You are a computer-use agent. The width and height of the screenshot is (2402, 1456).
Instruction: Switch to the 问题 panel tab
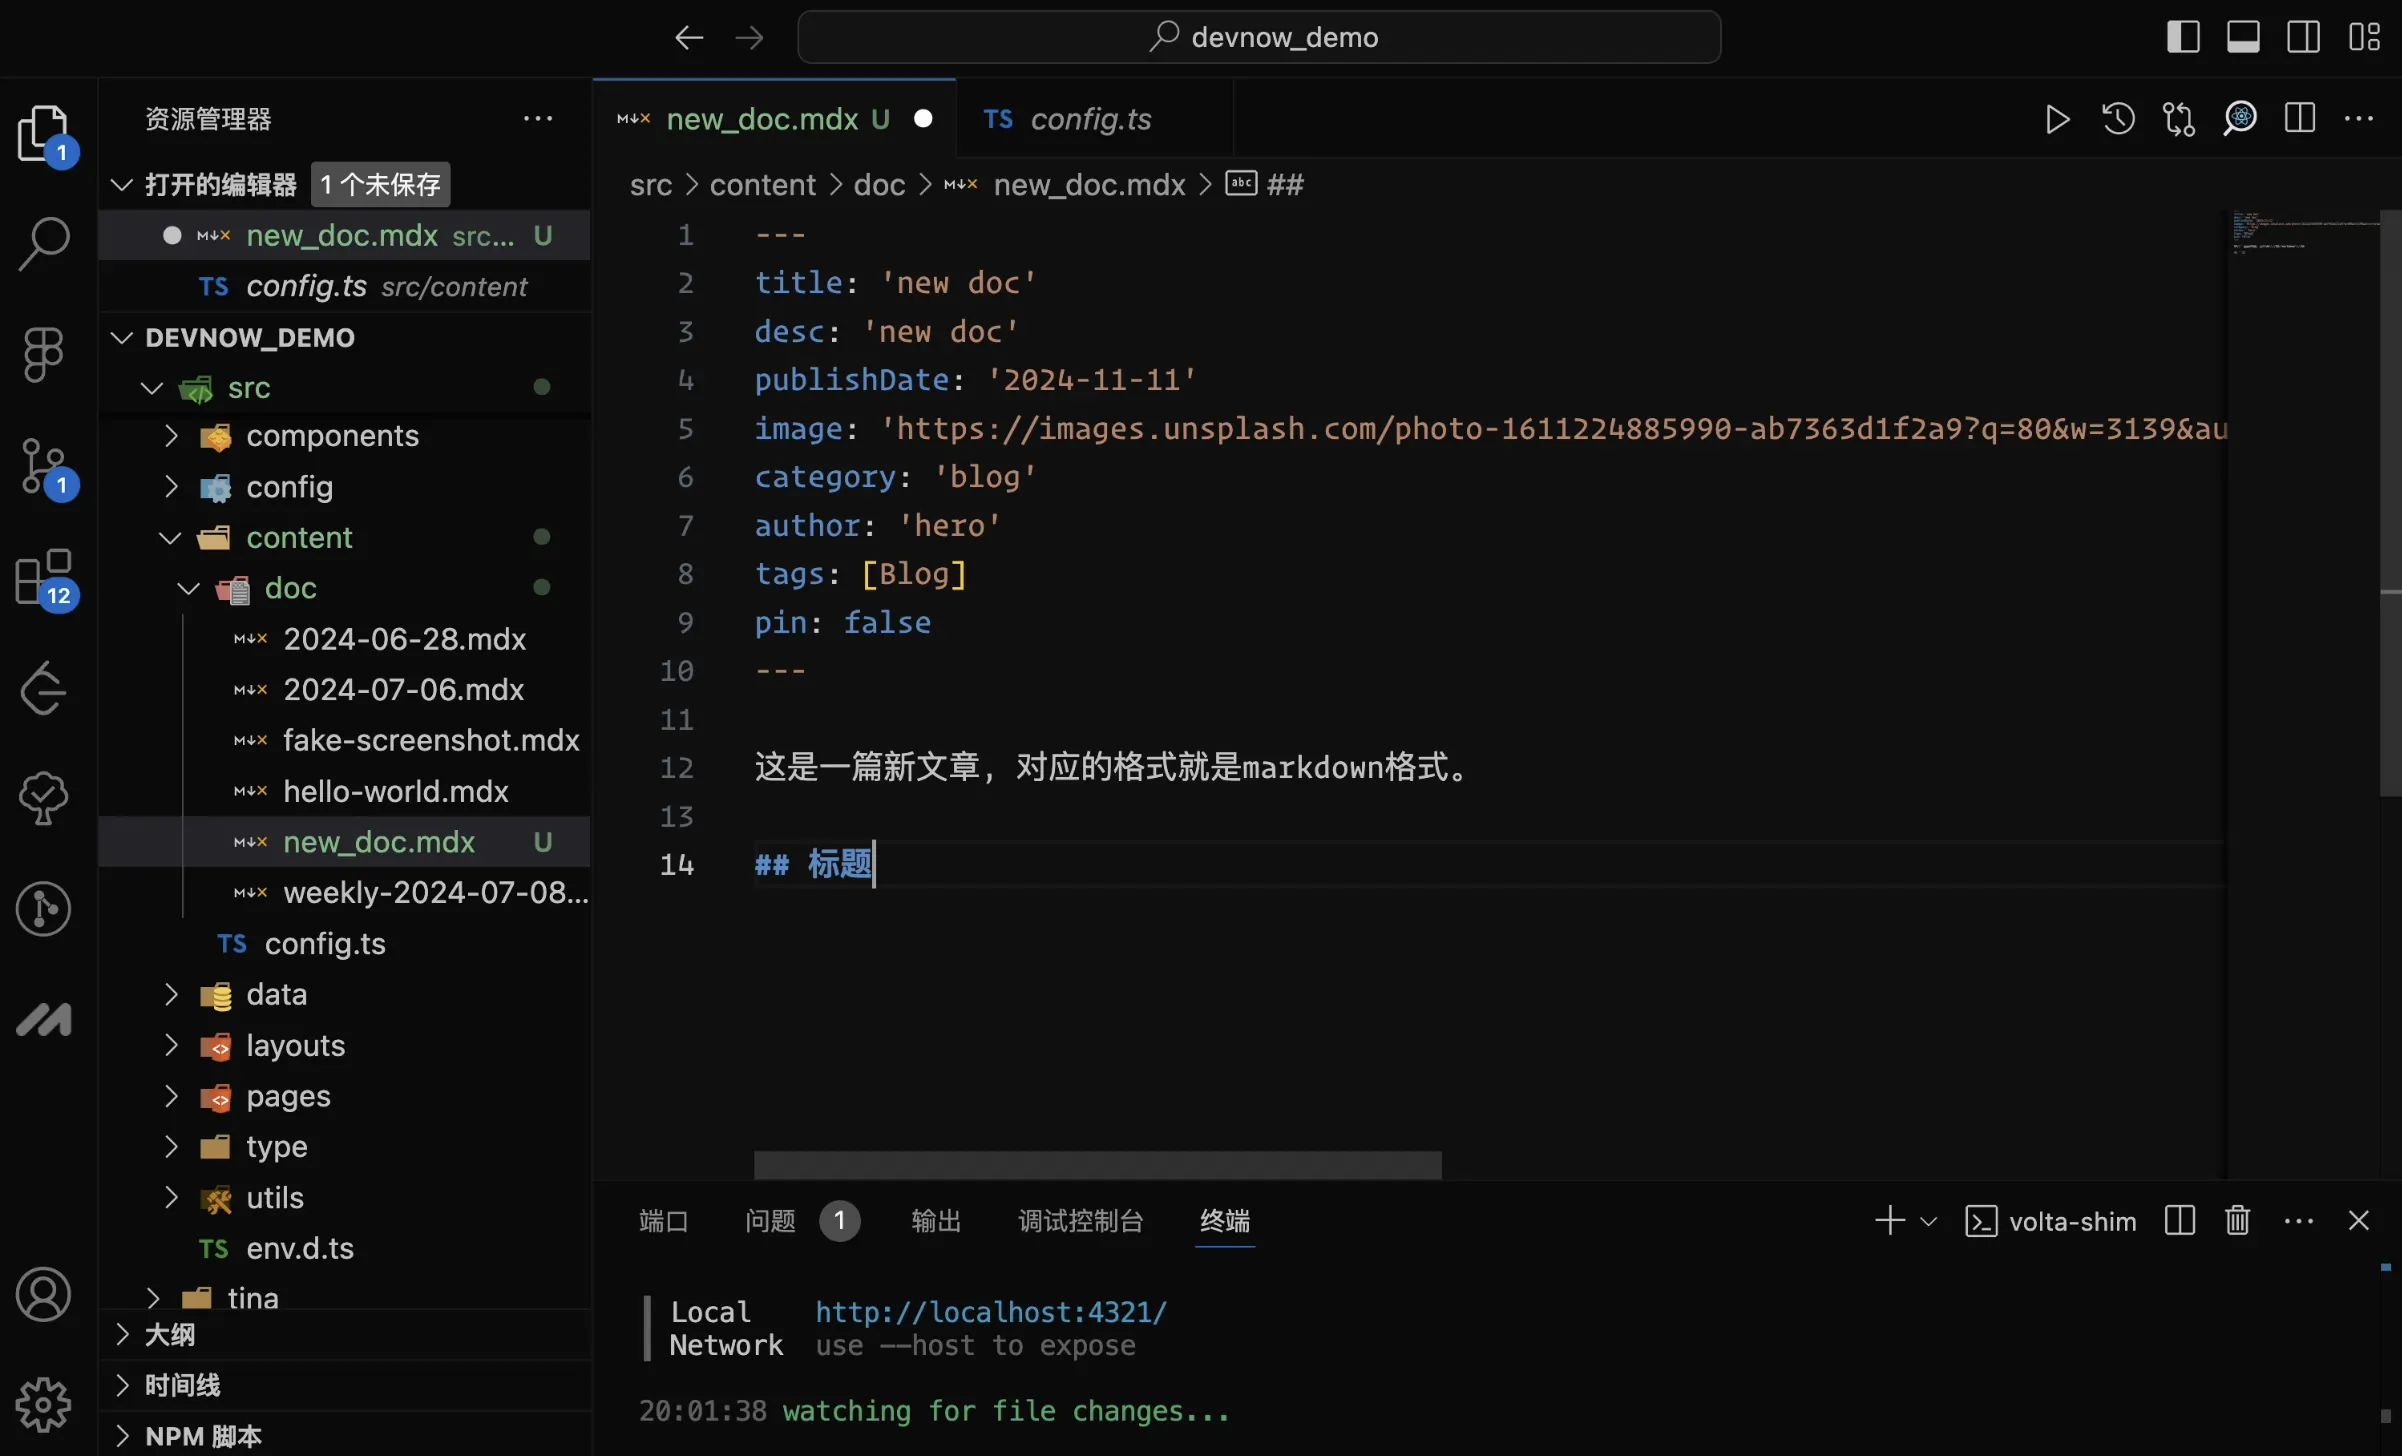tap(770, 1221)
